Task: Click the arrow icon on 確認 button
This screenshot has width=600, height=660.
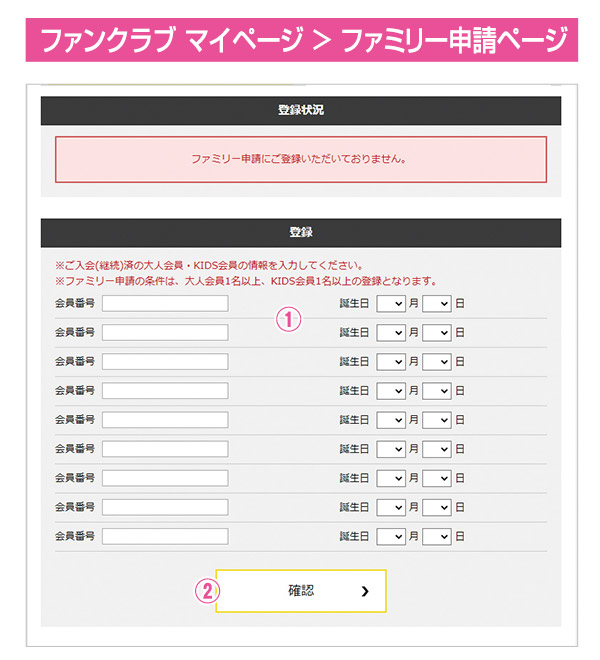Action: coord(365,592)
